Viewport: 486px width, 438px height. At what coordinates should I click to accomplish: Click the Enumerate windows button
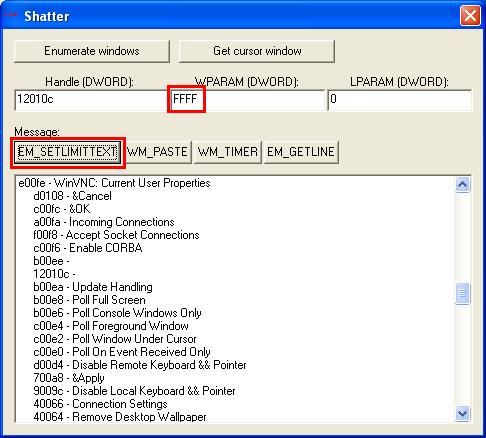[92, 51]
